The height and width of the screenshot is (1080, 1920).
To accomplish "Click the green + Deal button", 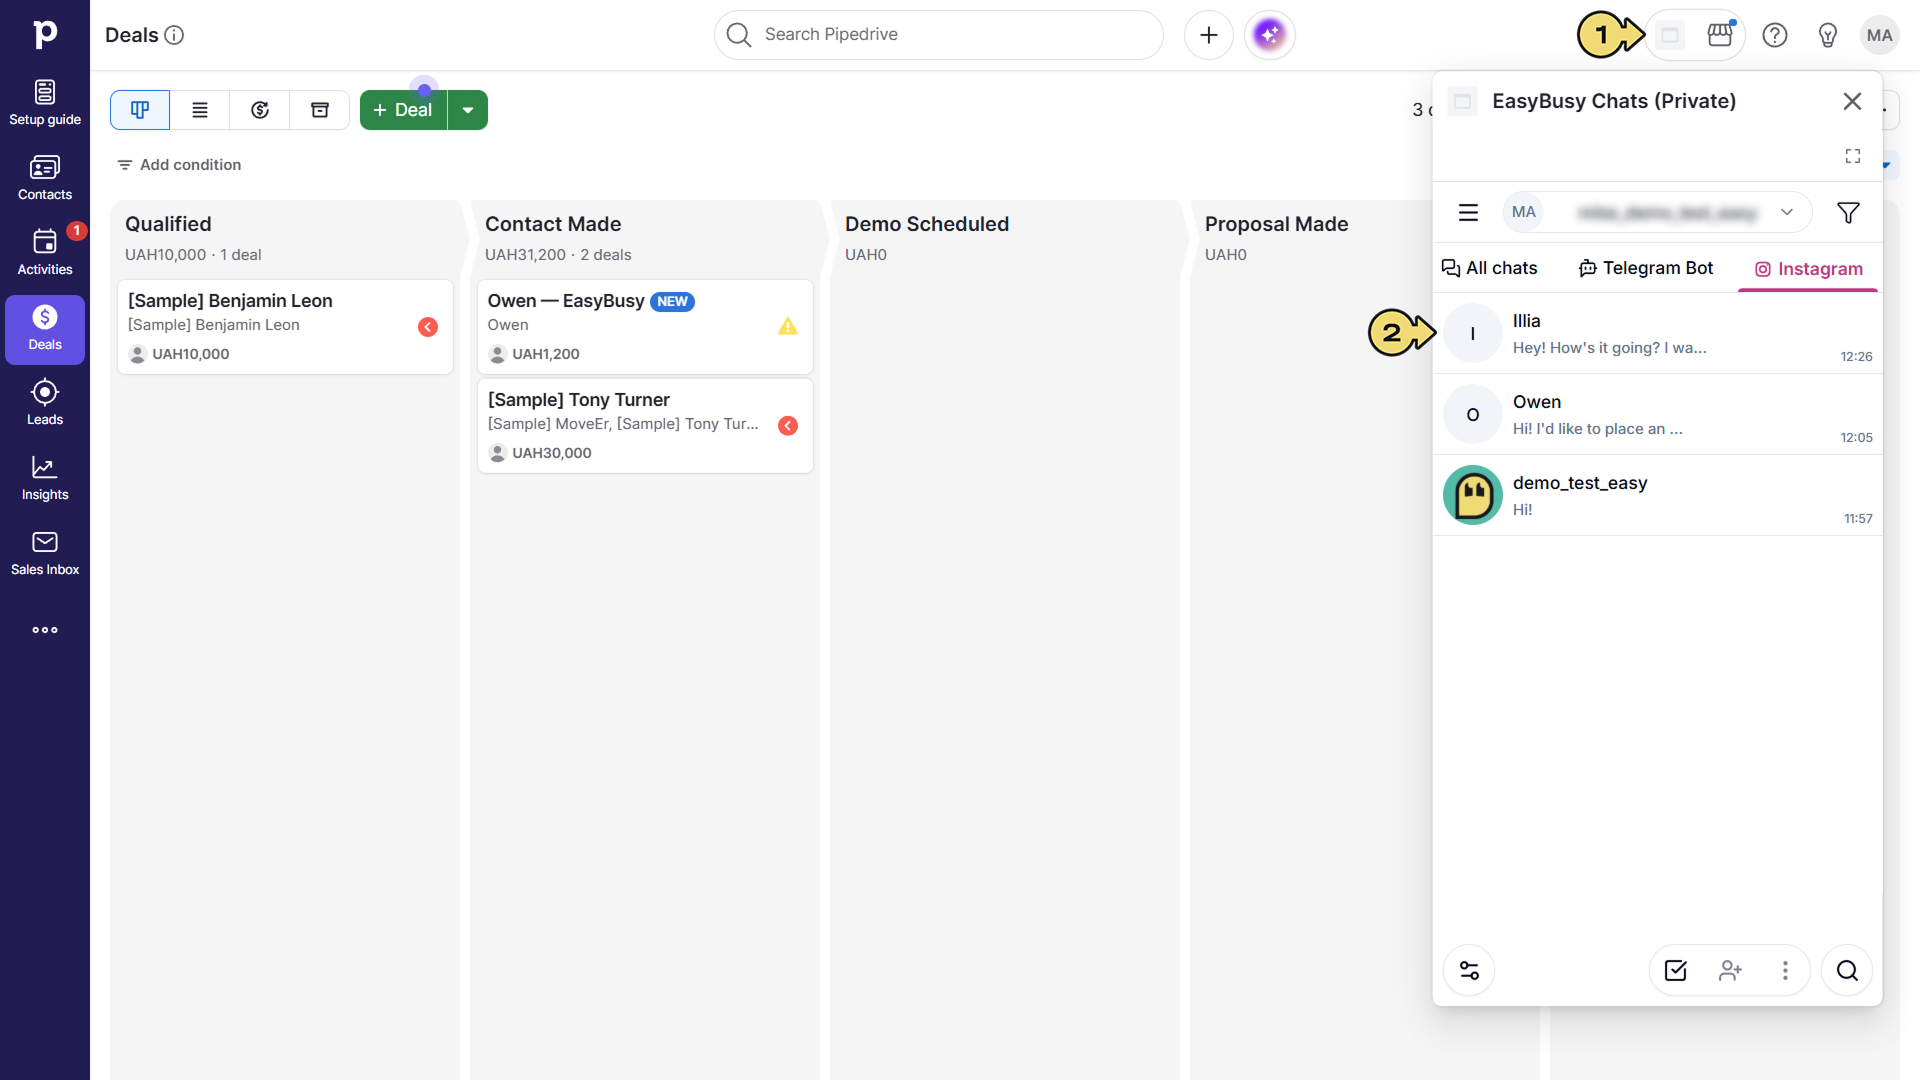I will [403, 110].
